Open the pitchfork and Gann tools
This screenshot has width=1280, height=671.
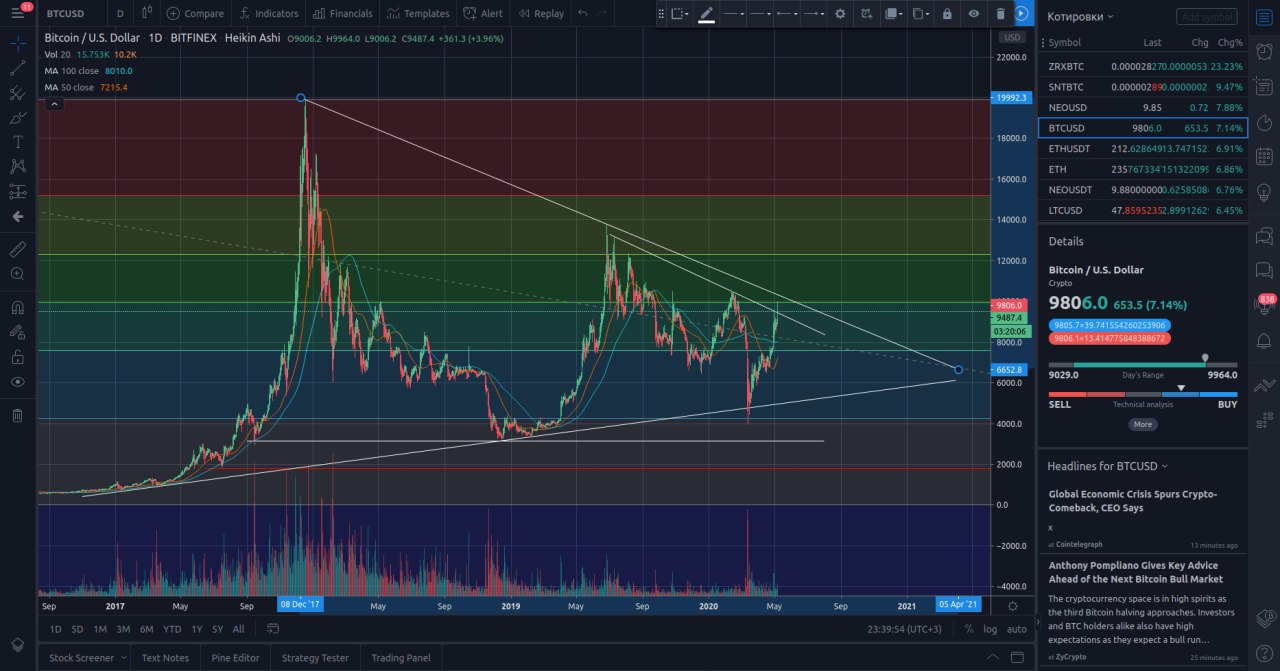tap(17, 93)
